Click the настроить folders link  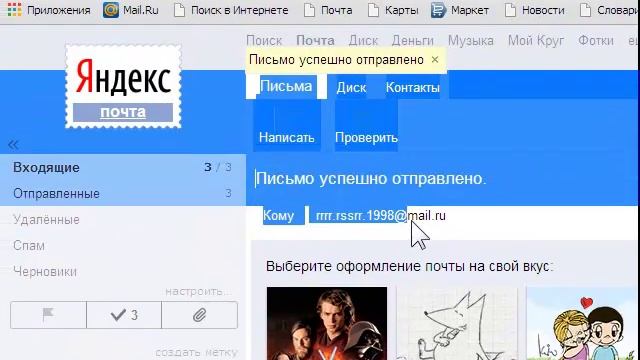point(198,291)
